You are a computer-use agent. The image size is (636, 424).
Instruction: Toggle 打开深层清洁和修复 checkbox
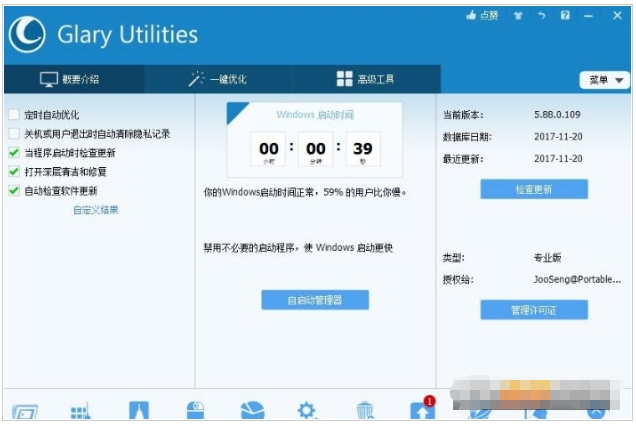click(x=14, y=172)
